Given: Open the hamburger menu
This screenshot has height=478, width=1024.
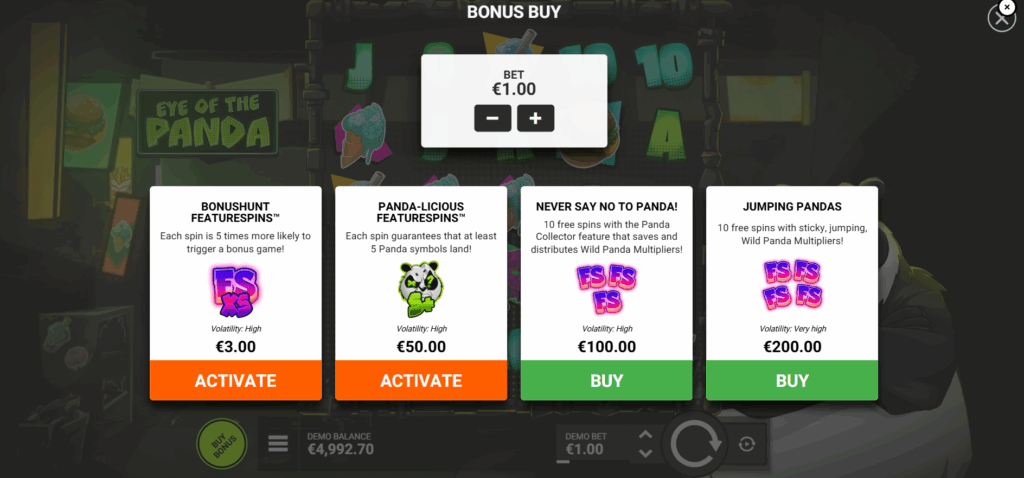Looking at the screenshot, I should click(278, 444).
